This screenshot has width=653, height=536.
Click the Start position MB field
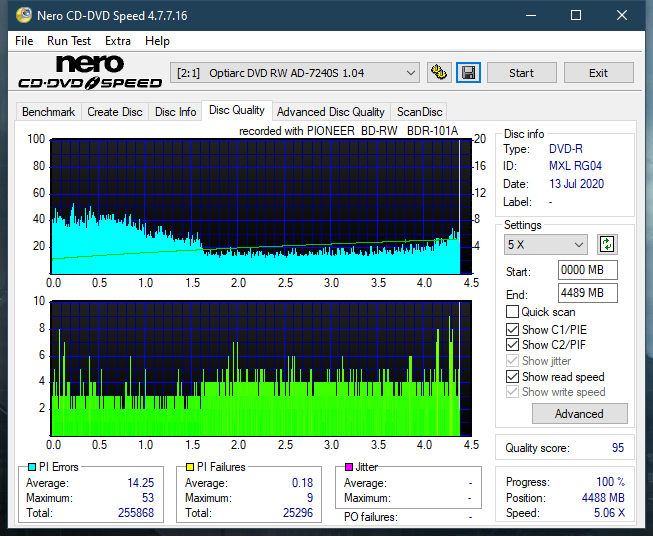point(587,270)
